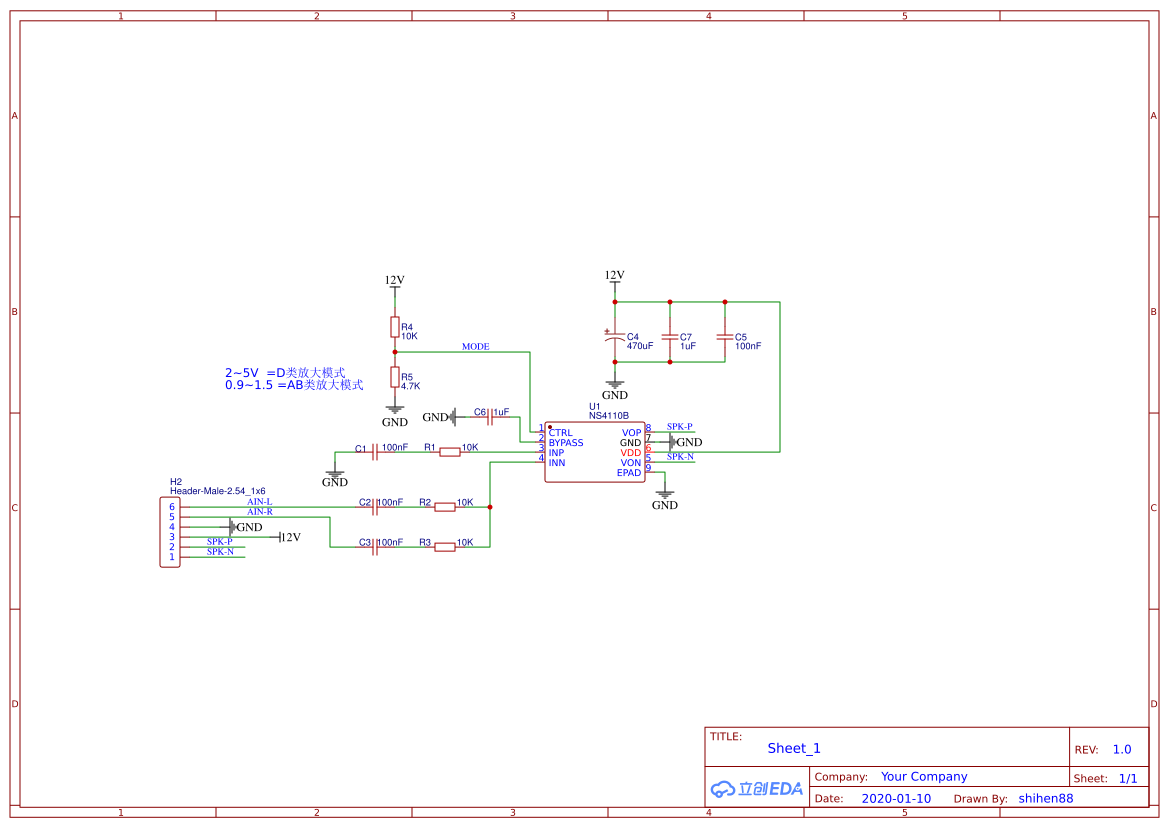Select the C7 capacitor symbol
The height and width of the screenshot is (828, 1169).
click(x=669, y=337)
